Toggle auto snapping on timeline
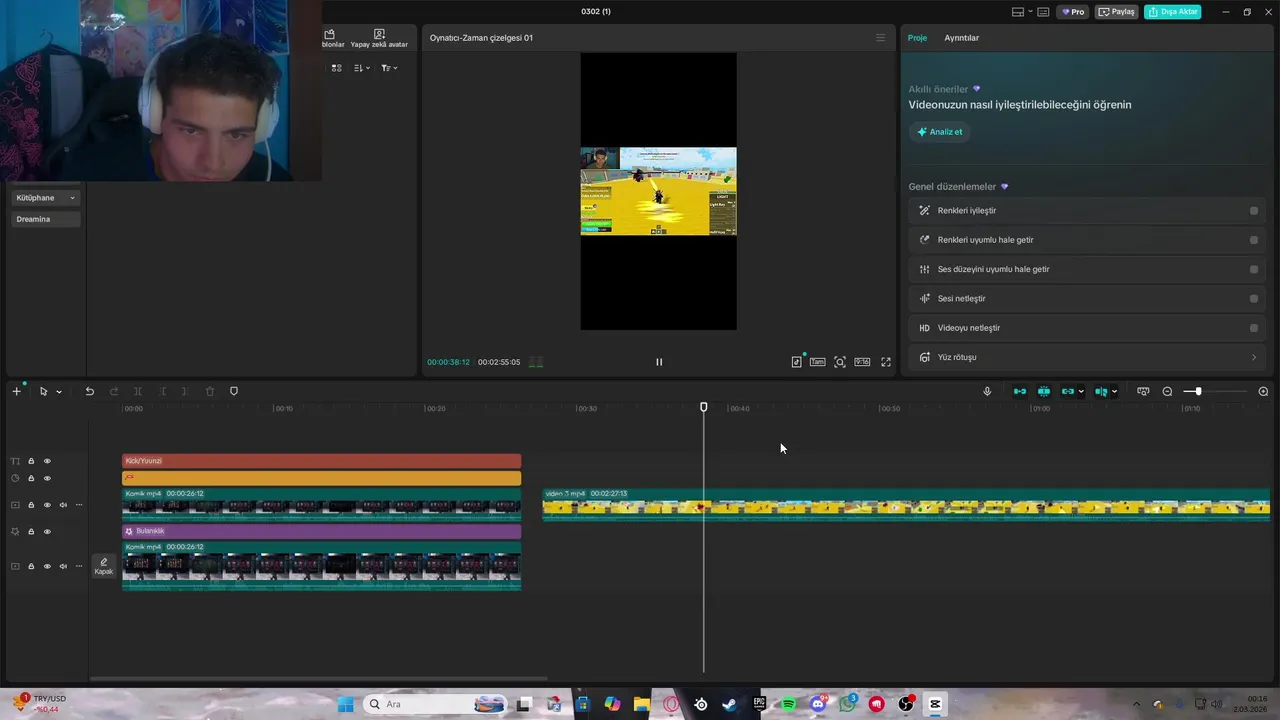 [1044, 391]
